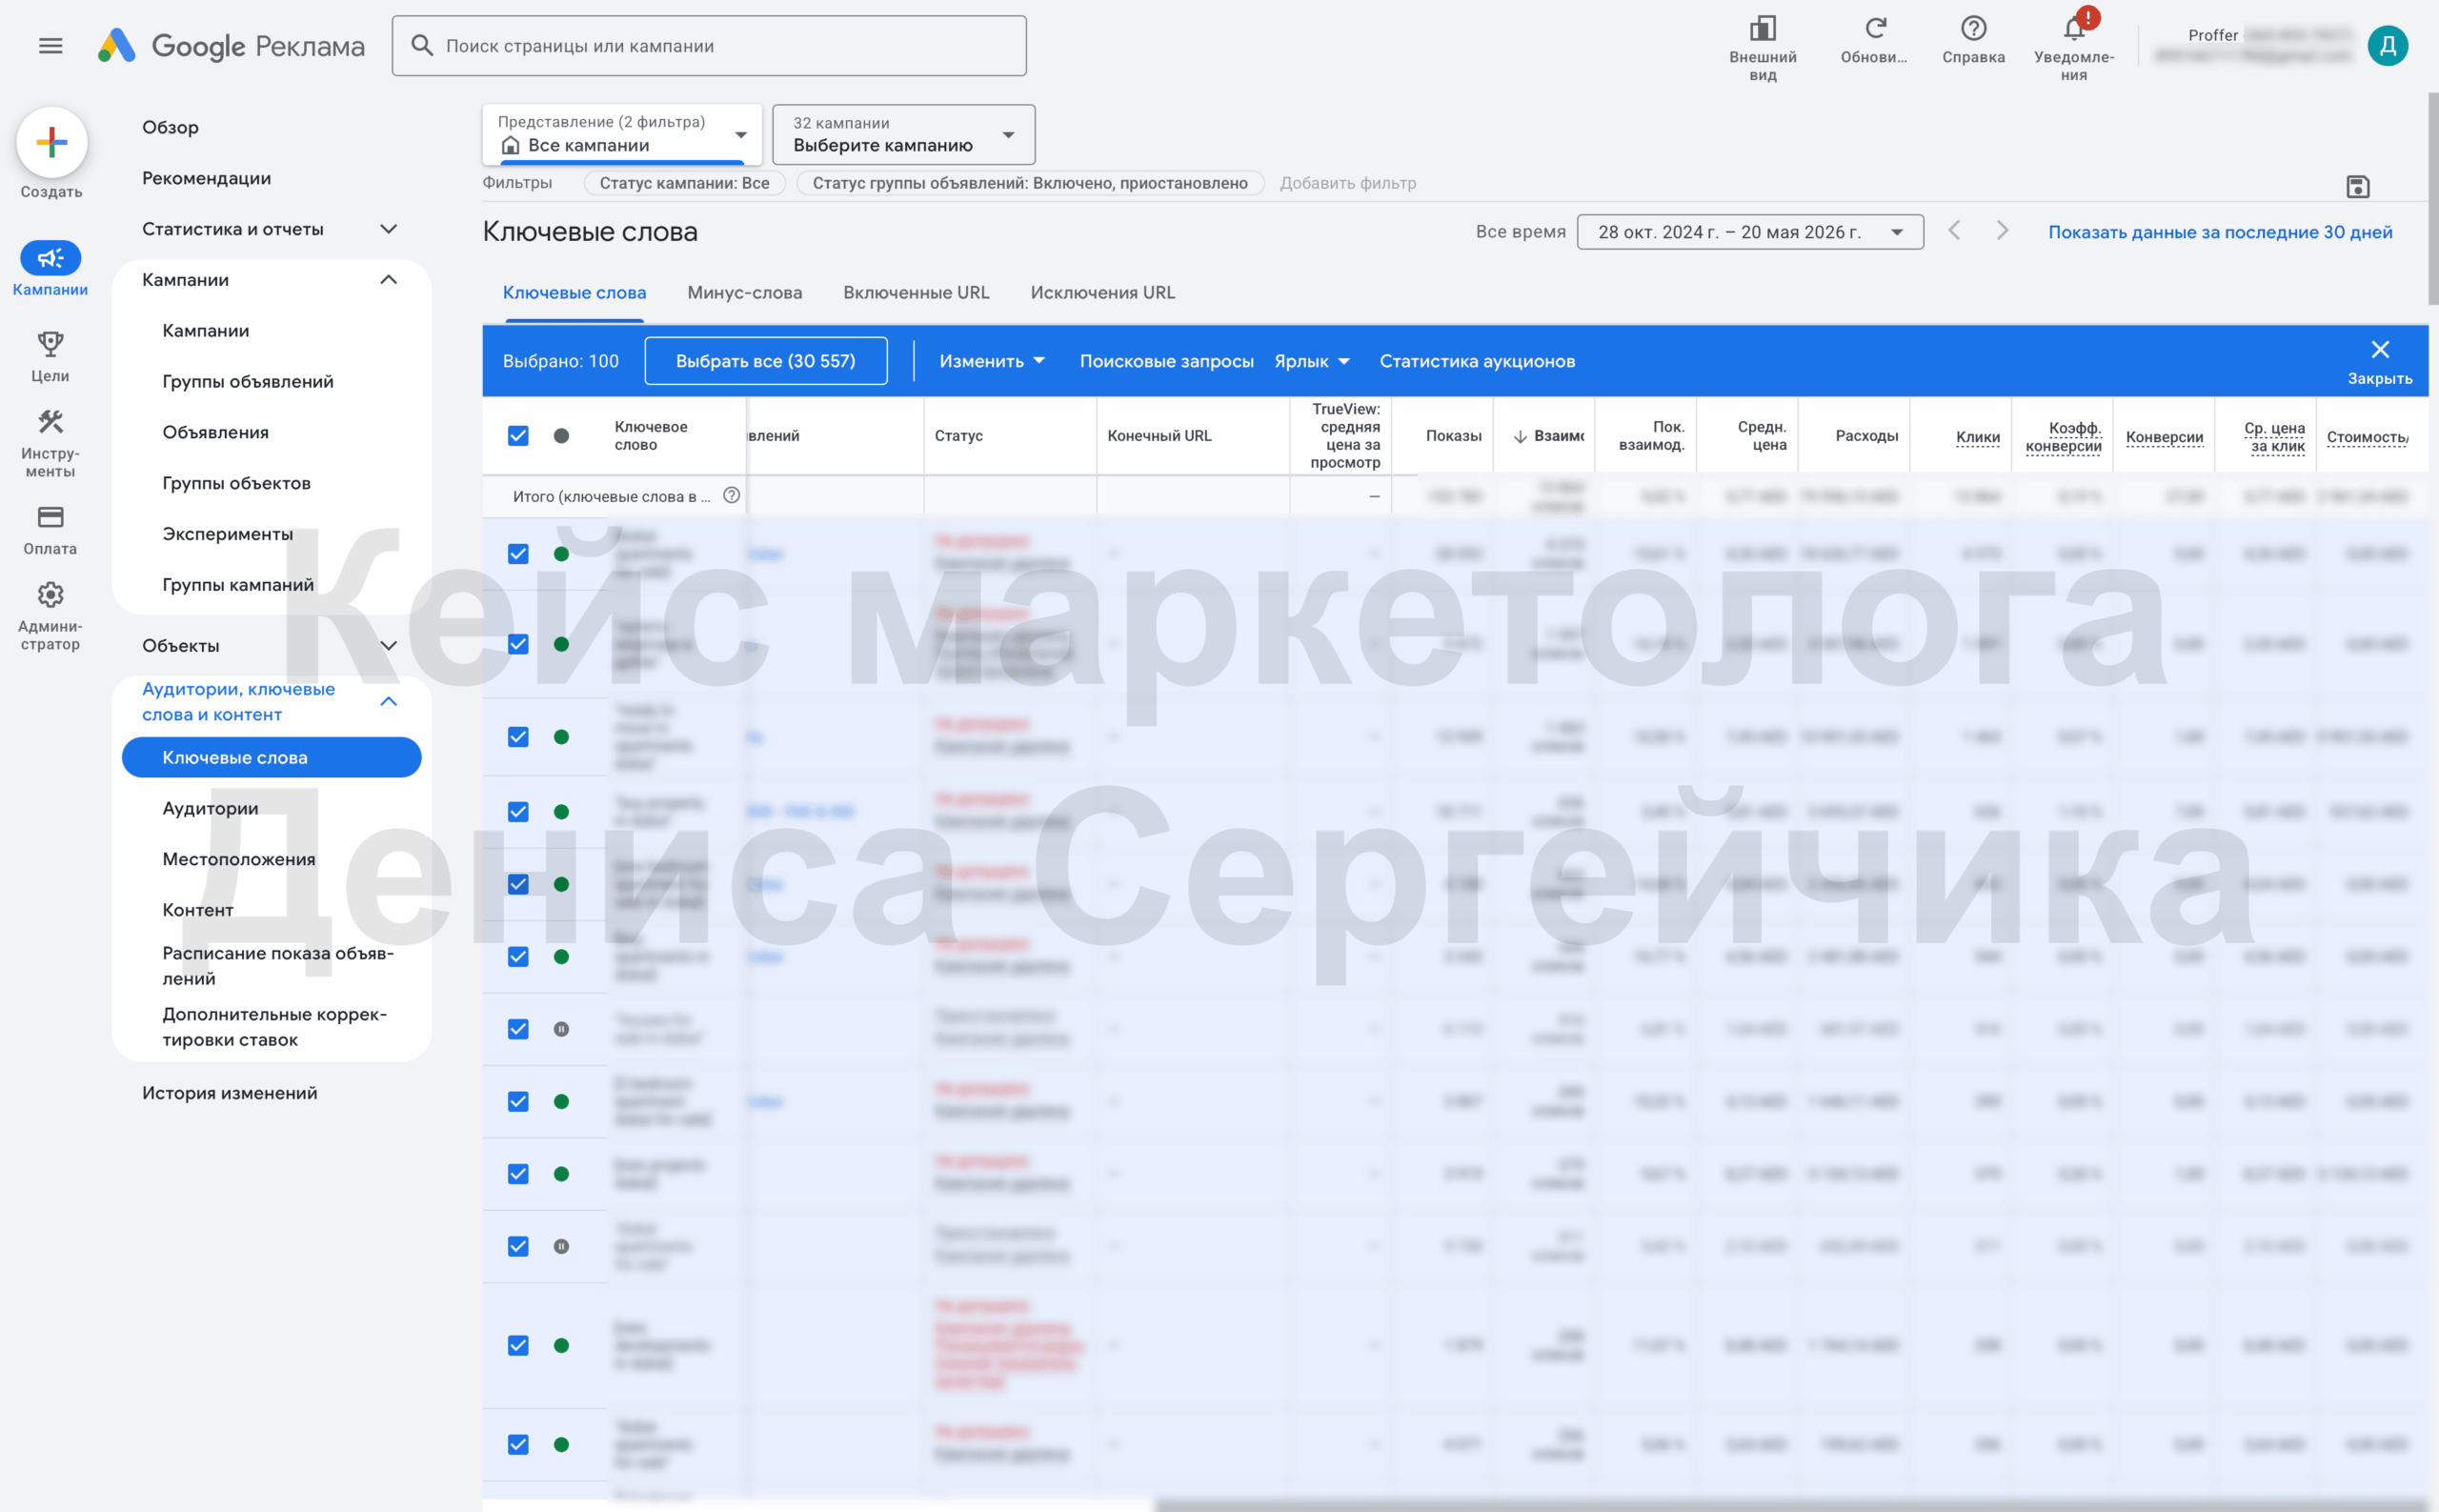
Task: Open the hamburger main menu
Action: click(x=50, y=46)
